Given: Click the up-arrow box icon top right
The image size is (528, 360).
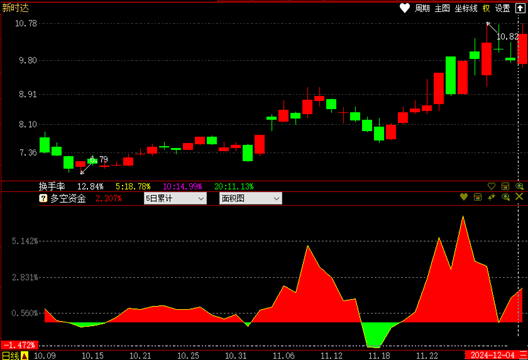Looking at the screenshot, I should [520, 8].
